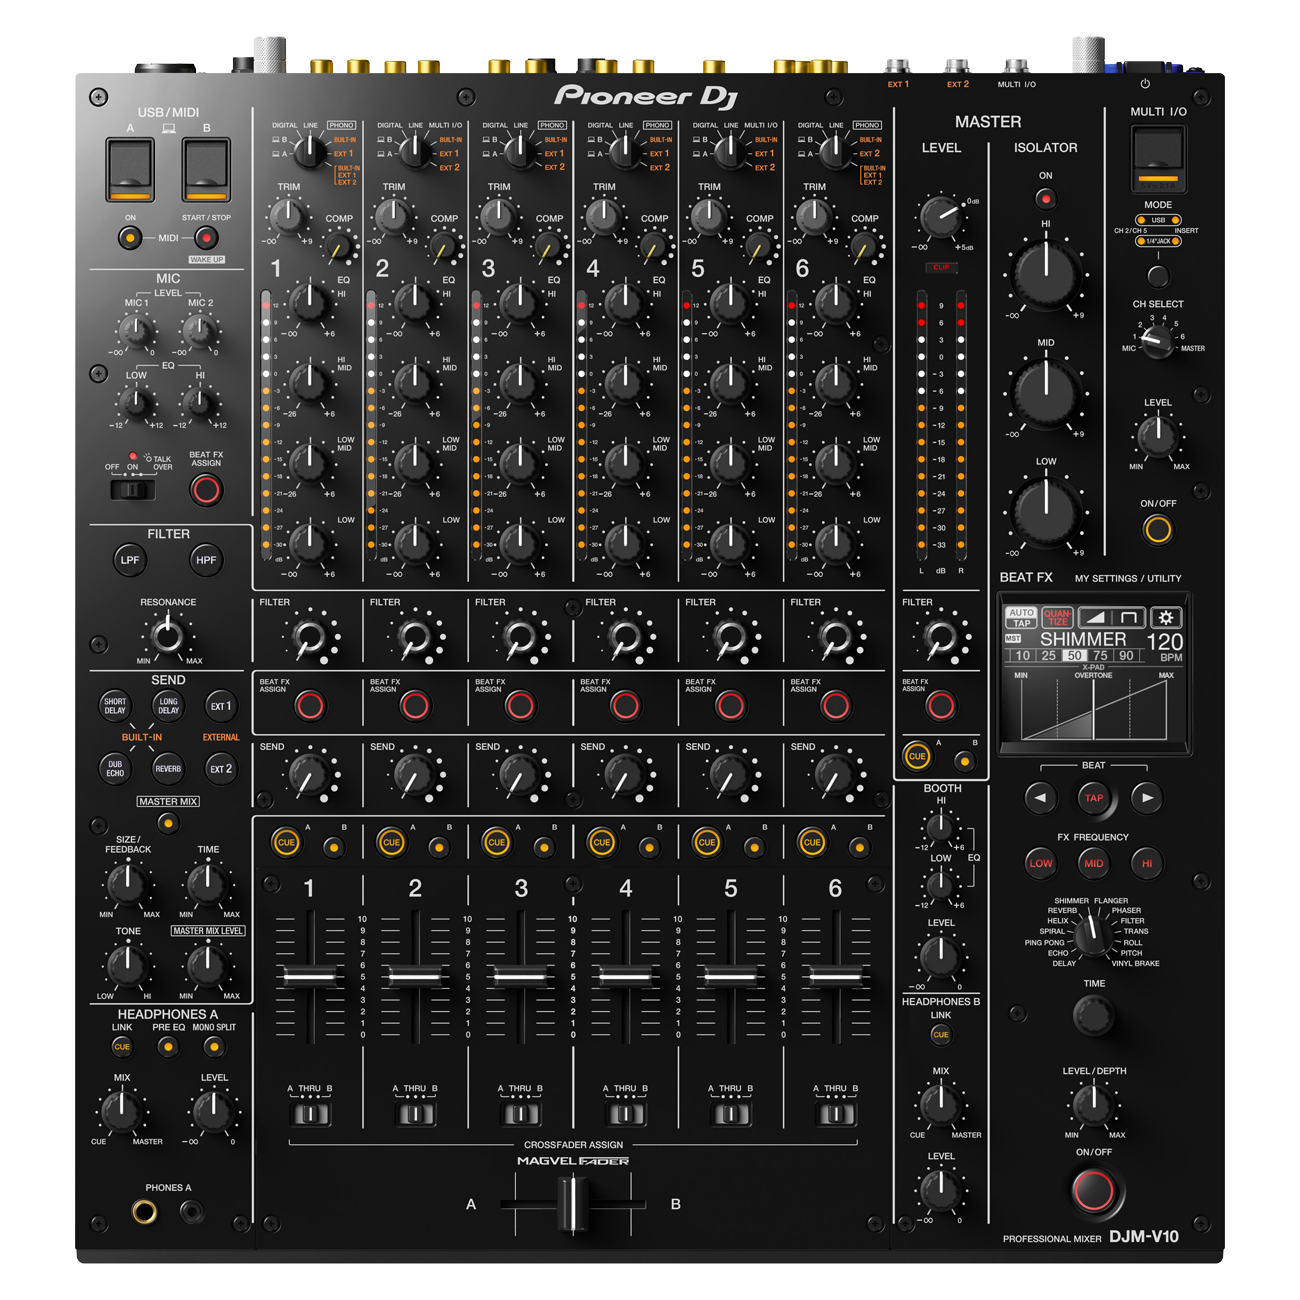Click the Beat FX effect selector knob
The image size is (1300, 1300).
(1094, 934)
